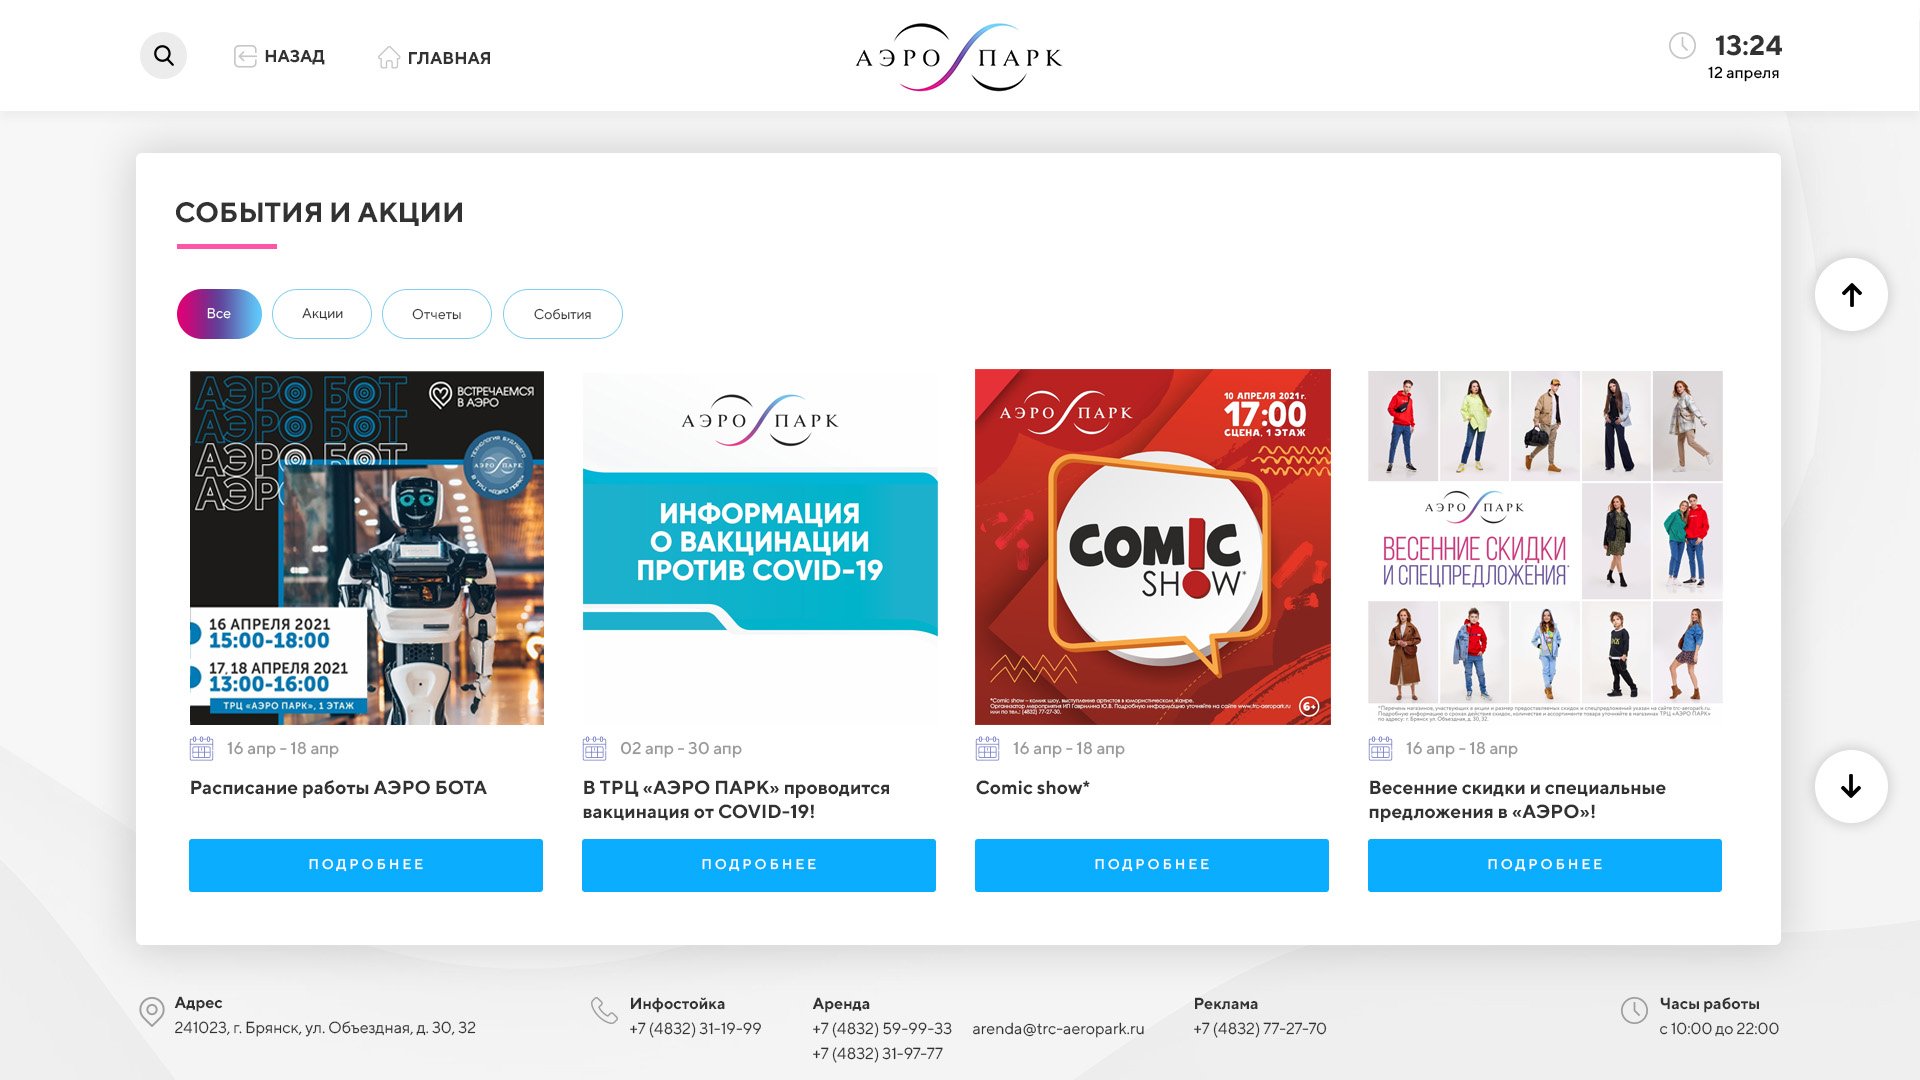Click ПОДРОБНЕЕ under Расписание работы АЭРО БОТА

(366, 865)
